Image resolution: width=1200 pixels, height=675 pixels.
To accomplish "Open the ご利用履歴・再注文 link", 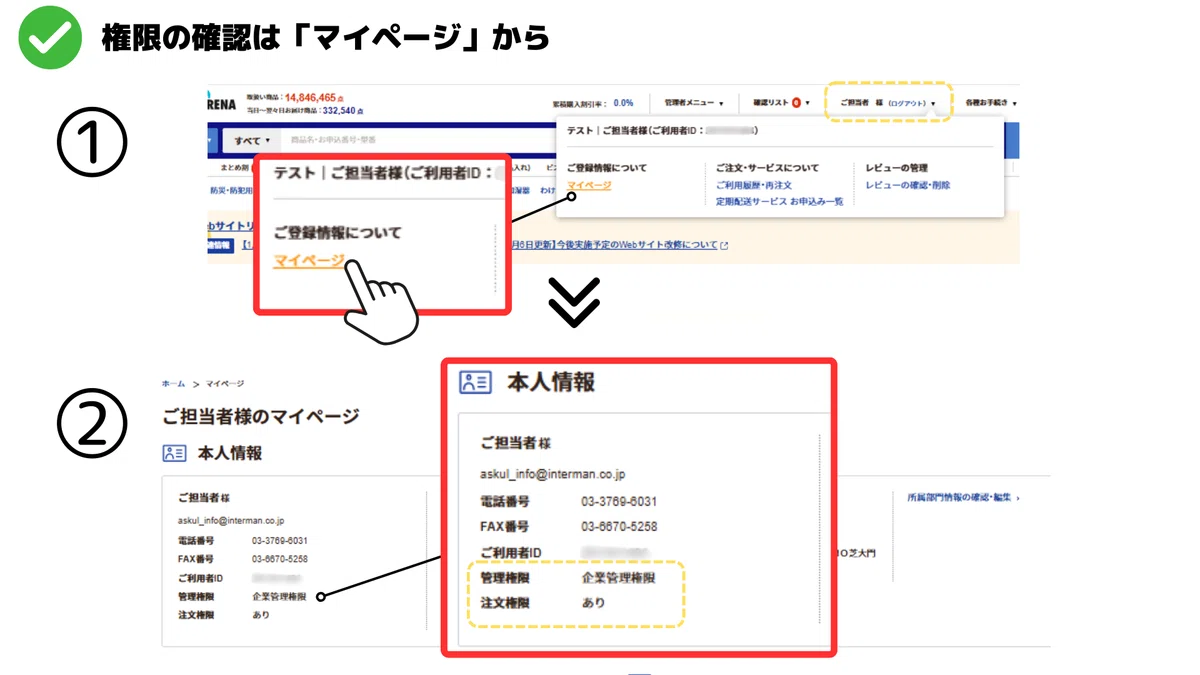I will click(x=754, y=185).
